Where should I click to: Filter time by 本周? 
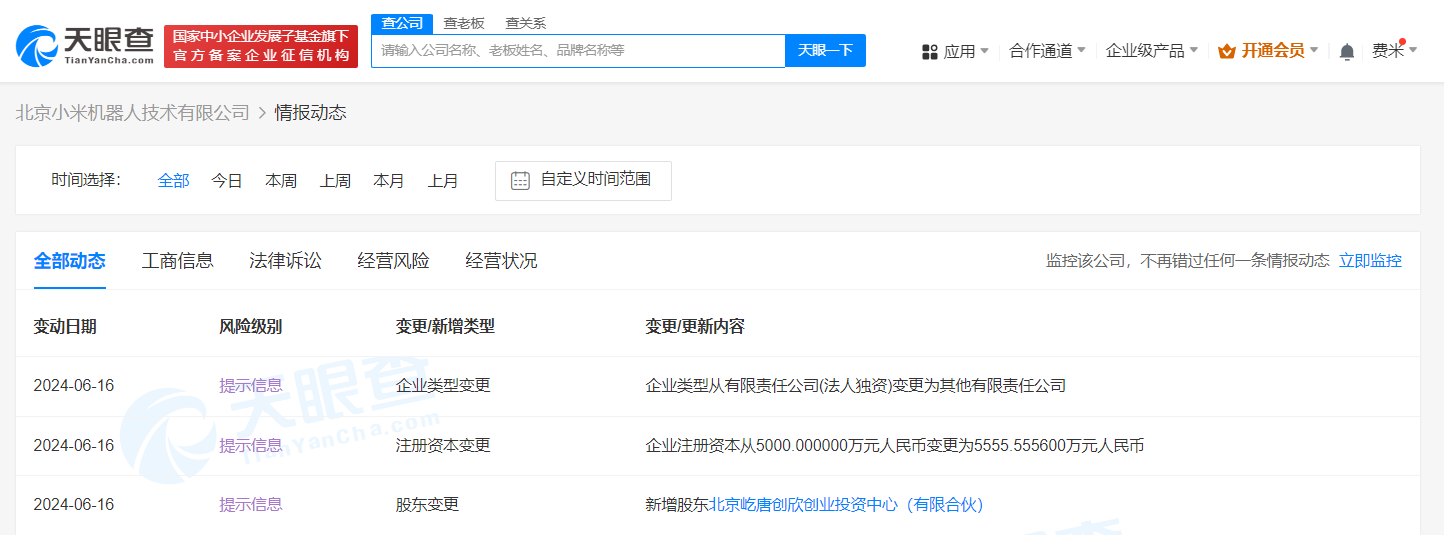[x=281, y=181]
